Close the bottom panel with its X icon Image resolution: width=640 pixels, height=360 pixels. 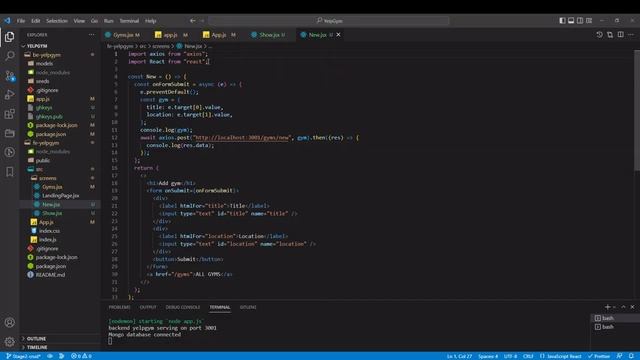pos(632,307)
